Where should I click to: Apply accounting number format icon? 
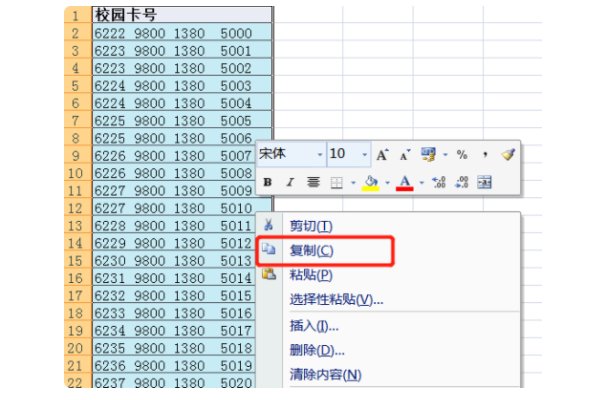429,155
